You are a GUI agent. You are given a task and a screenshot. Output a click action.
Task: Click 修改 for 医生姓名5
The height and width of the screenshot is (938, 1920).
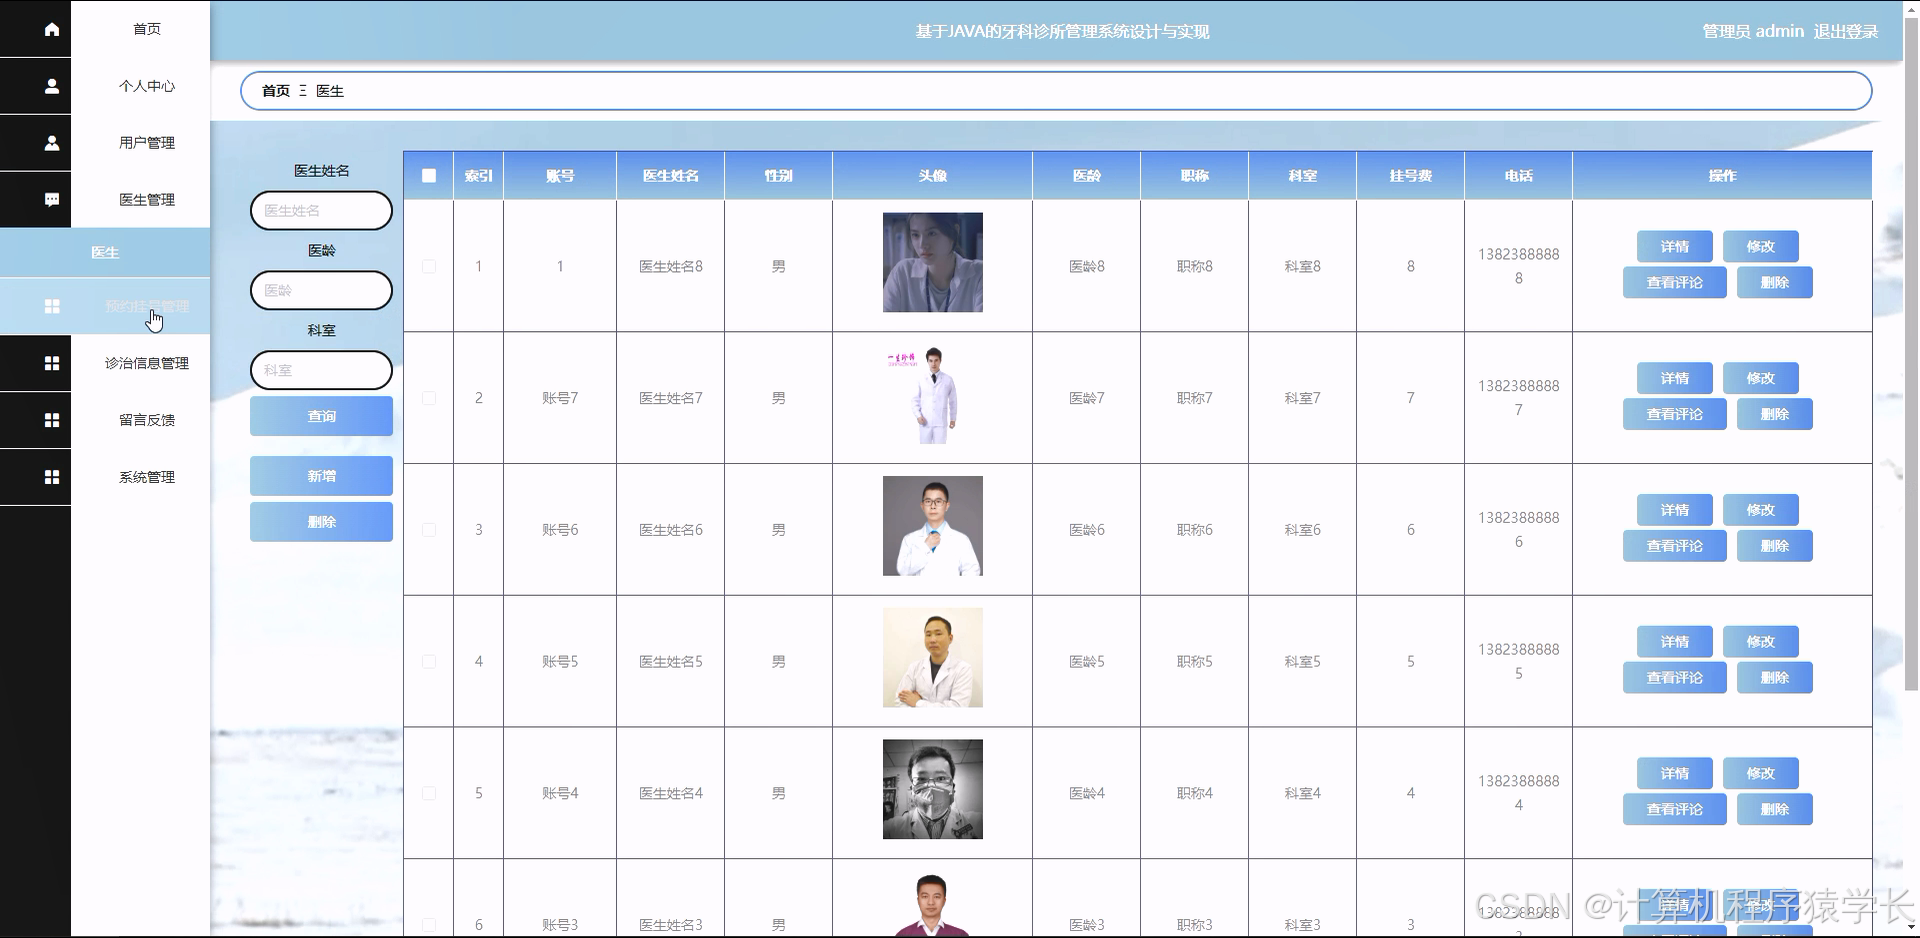[x=1760, y=642]
